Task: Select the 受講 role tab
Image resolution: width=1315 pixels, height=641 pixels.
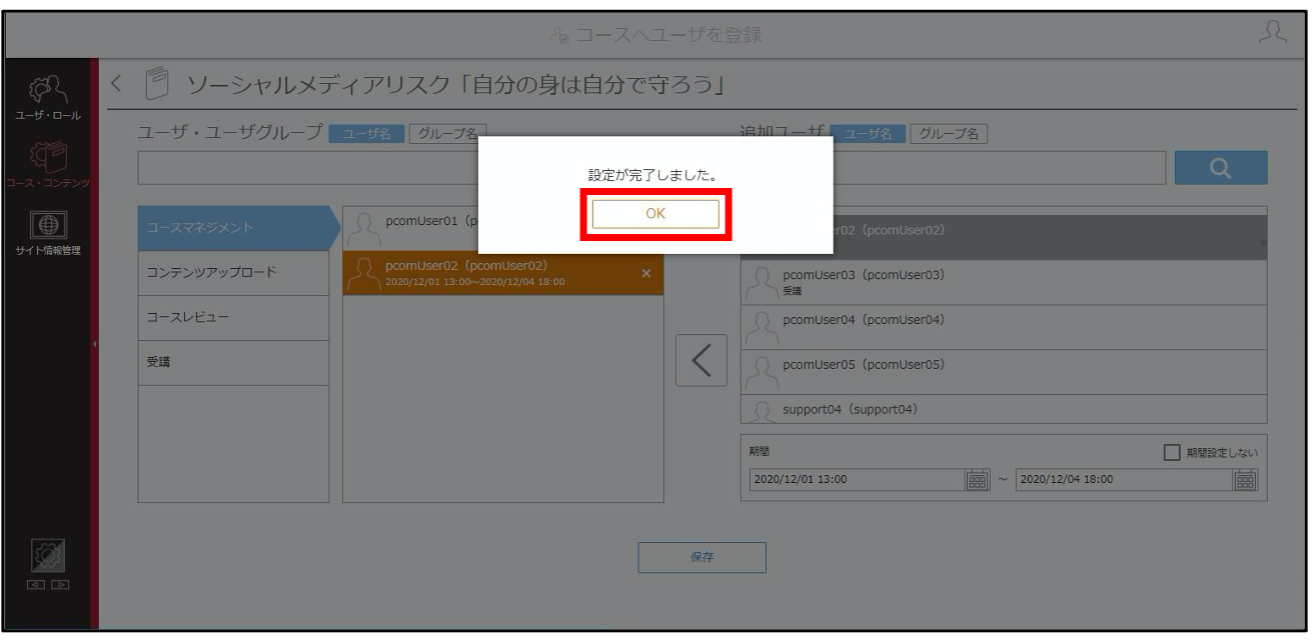Action: [233, 363]
